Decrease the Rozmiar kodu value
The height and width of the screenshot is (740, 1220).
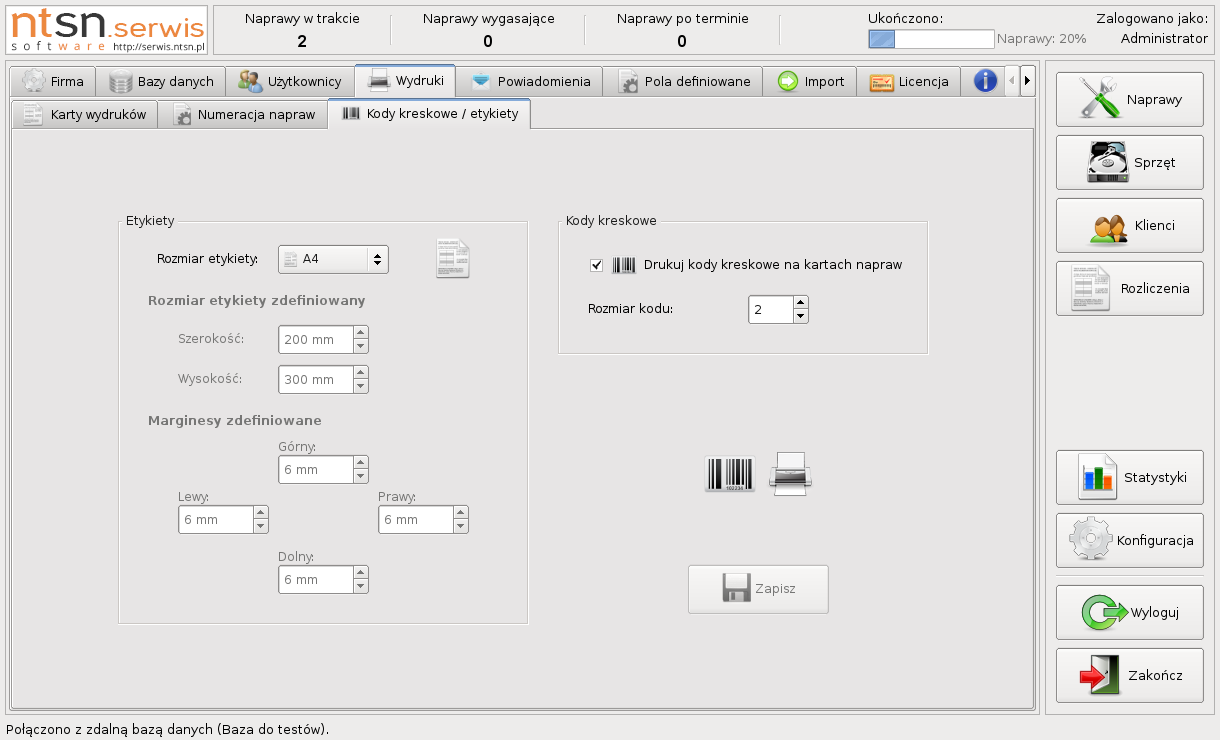pyautogui.click(x=800, y=317)
